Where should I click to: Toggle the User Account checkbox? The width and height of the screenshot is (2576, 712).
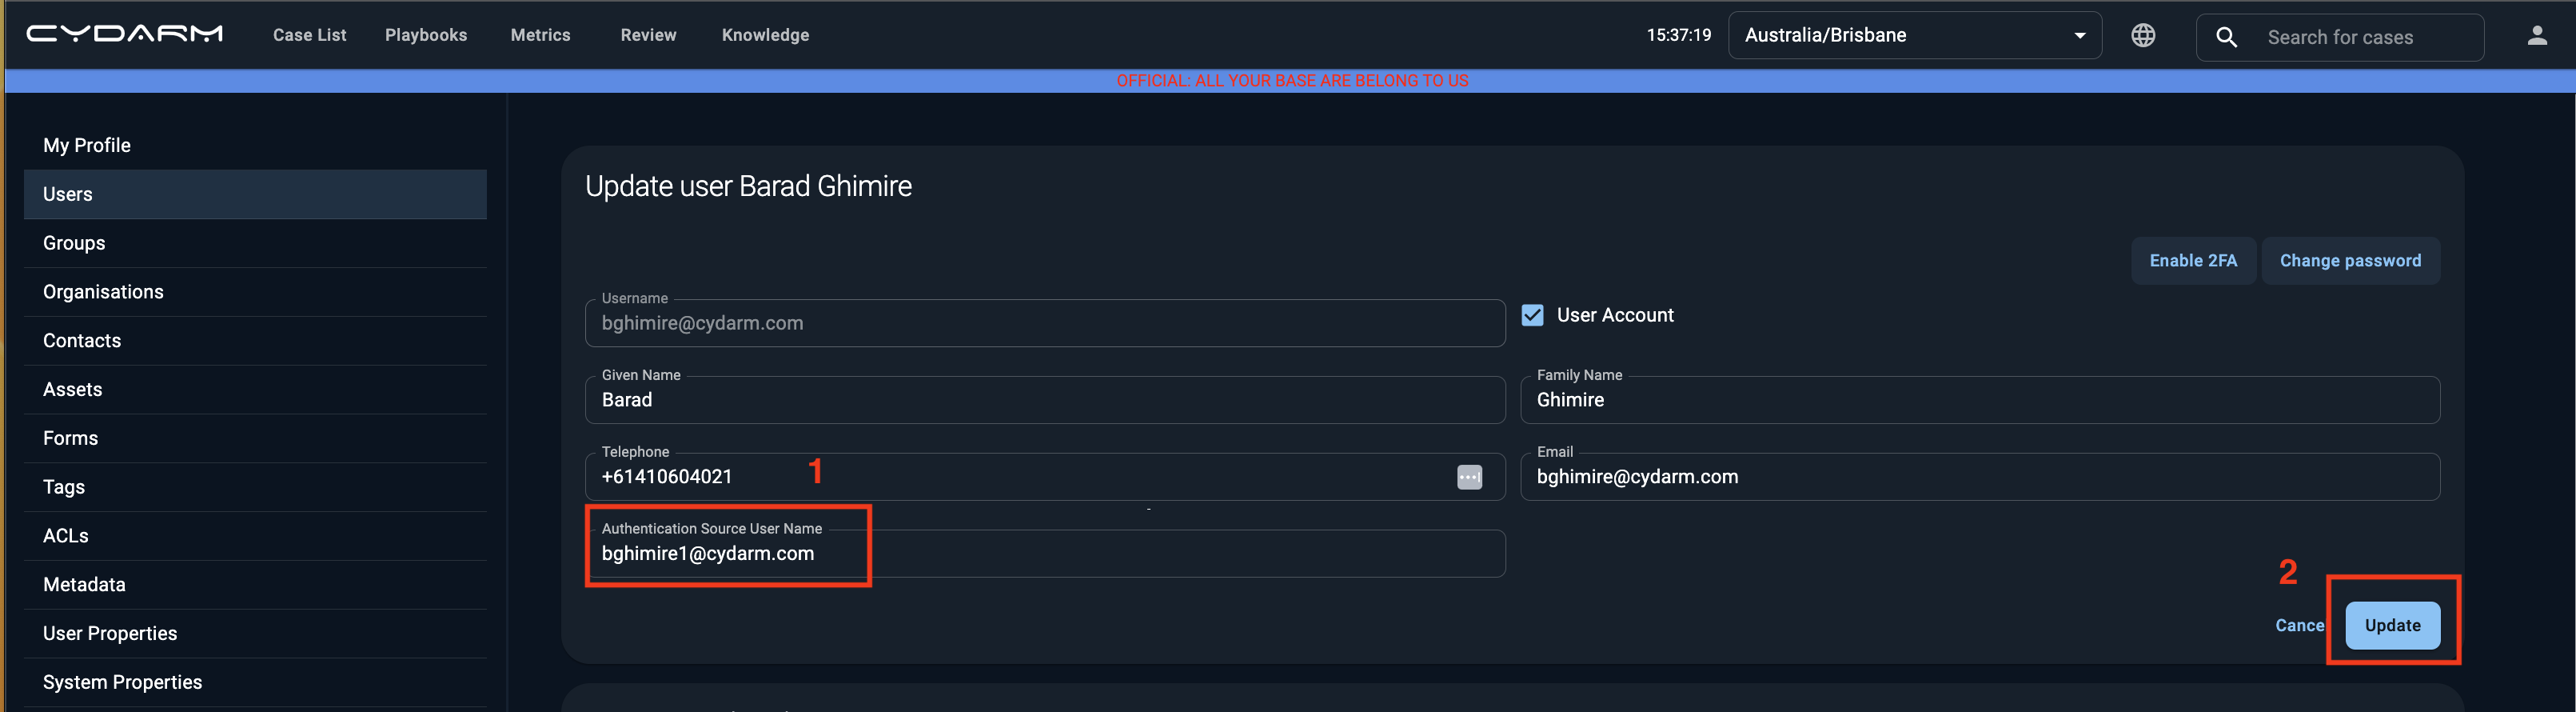coord(1532,315)
